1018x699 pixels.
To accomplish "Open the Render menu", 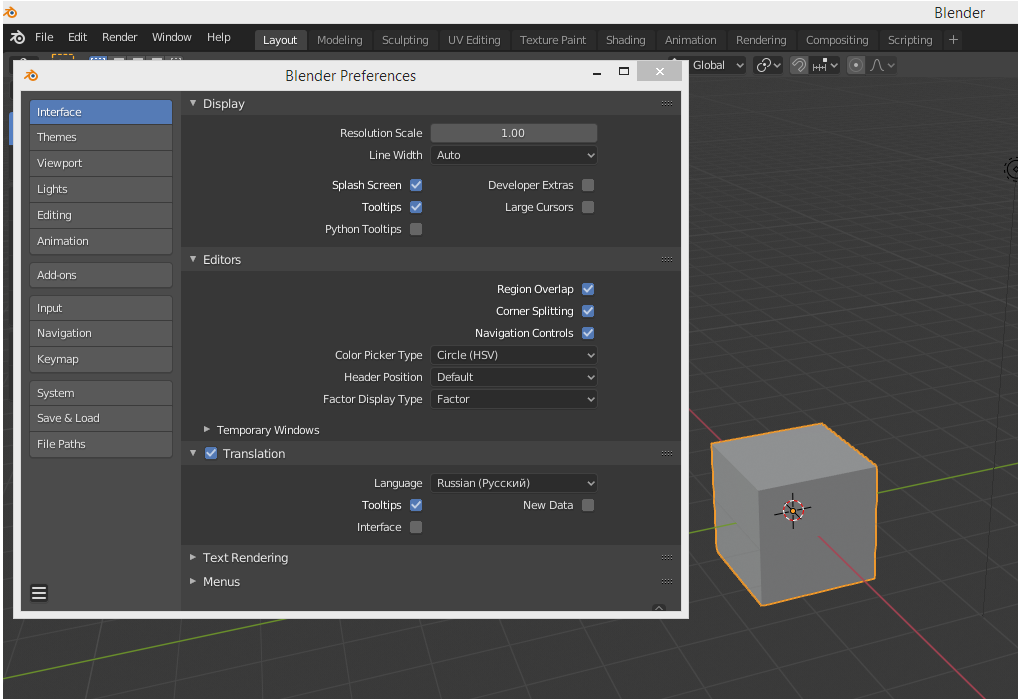I will pos(119,37).
